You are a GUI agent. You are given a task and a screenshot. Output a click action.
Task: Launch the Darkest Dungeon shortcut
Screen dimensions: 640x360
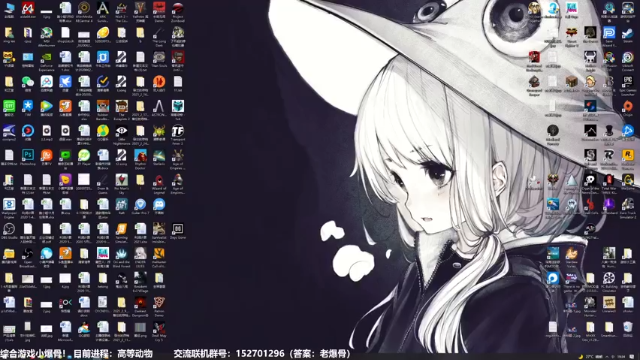coord(140,306)
